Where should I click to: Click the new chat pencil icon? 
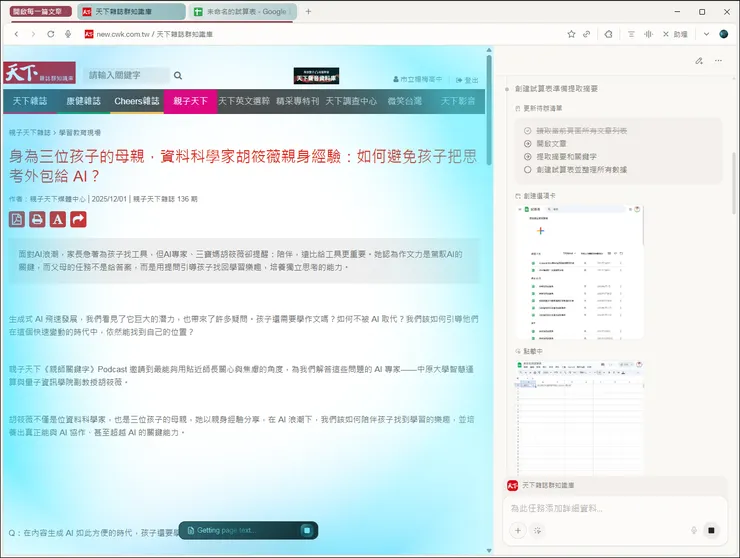(699, 61)
